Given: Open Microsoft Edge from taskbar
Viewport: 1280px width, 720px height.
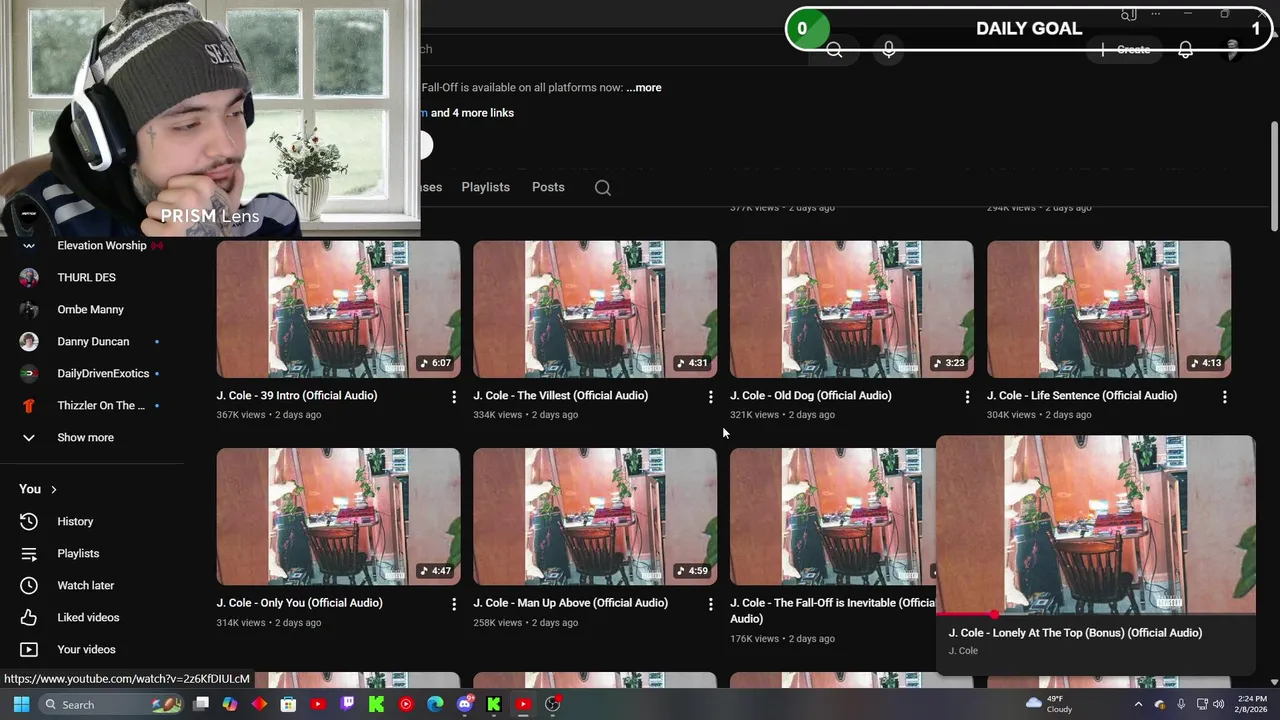Looking at the screenshot, I should coord(435,704).
